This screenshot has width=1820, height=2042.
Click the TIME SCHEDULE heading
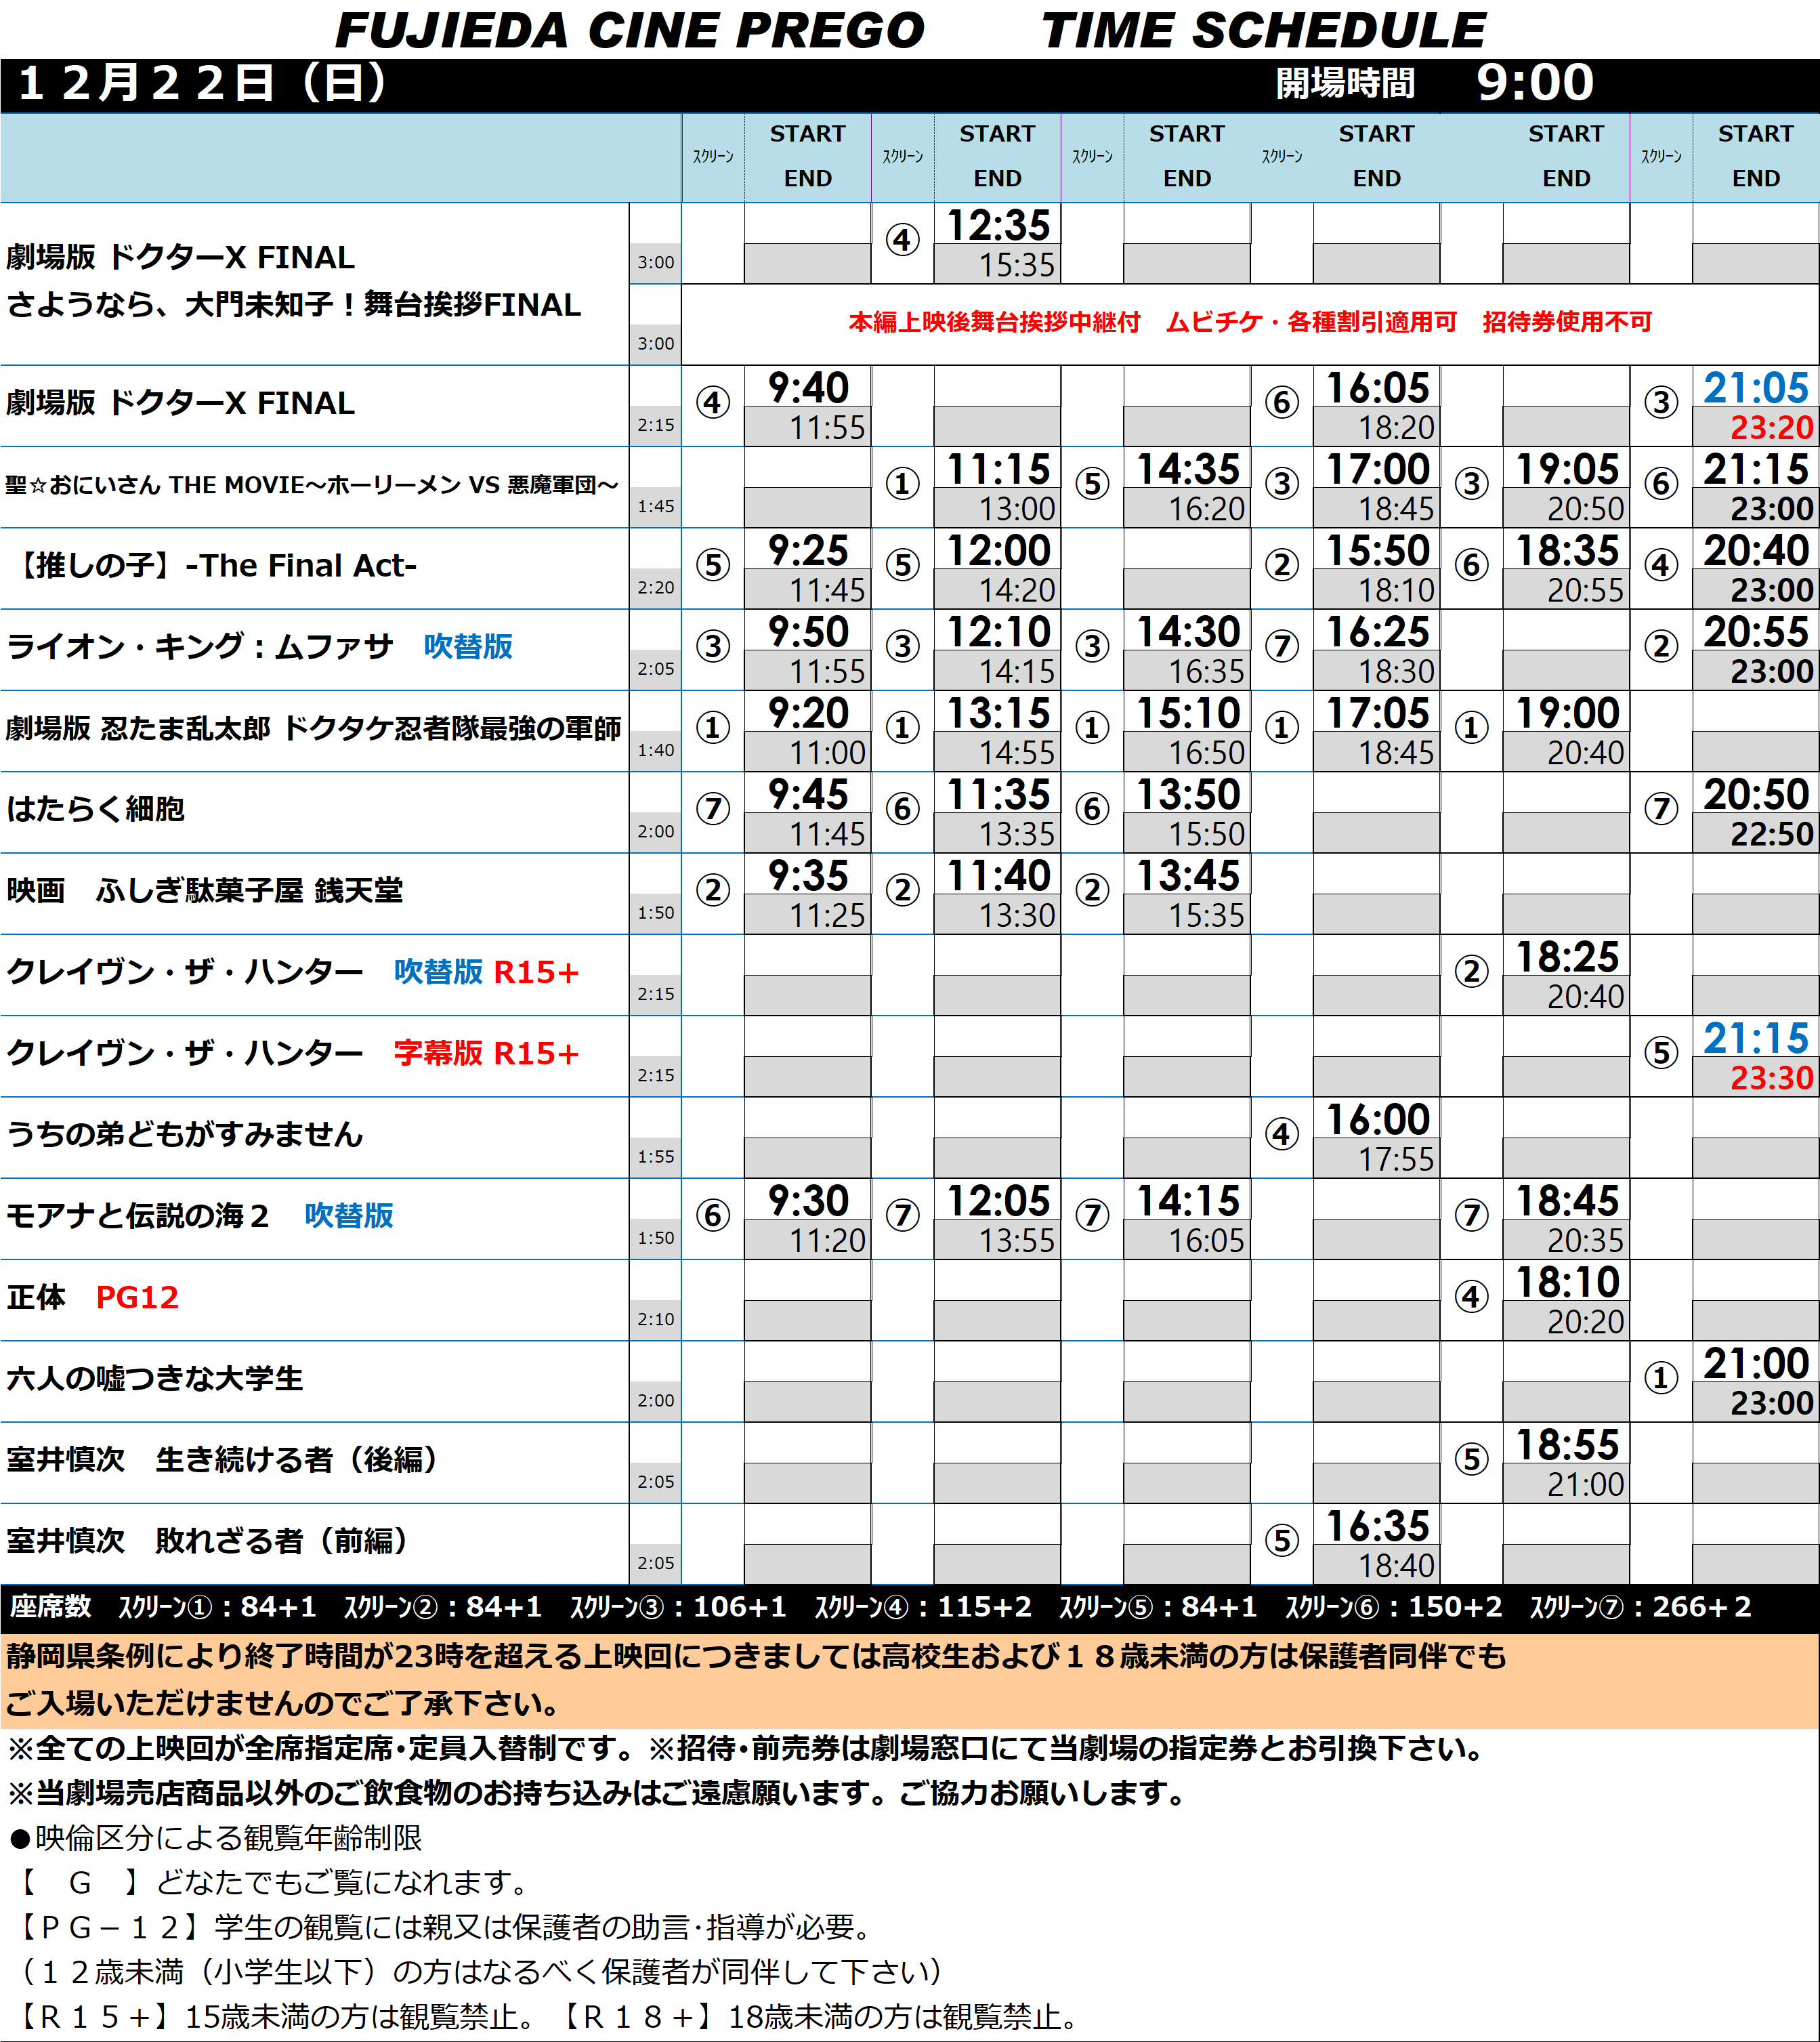pos(1264,30)
